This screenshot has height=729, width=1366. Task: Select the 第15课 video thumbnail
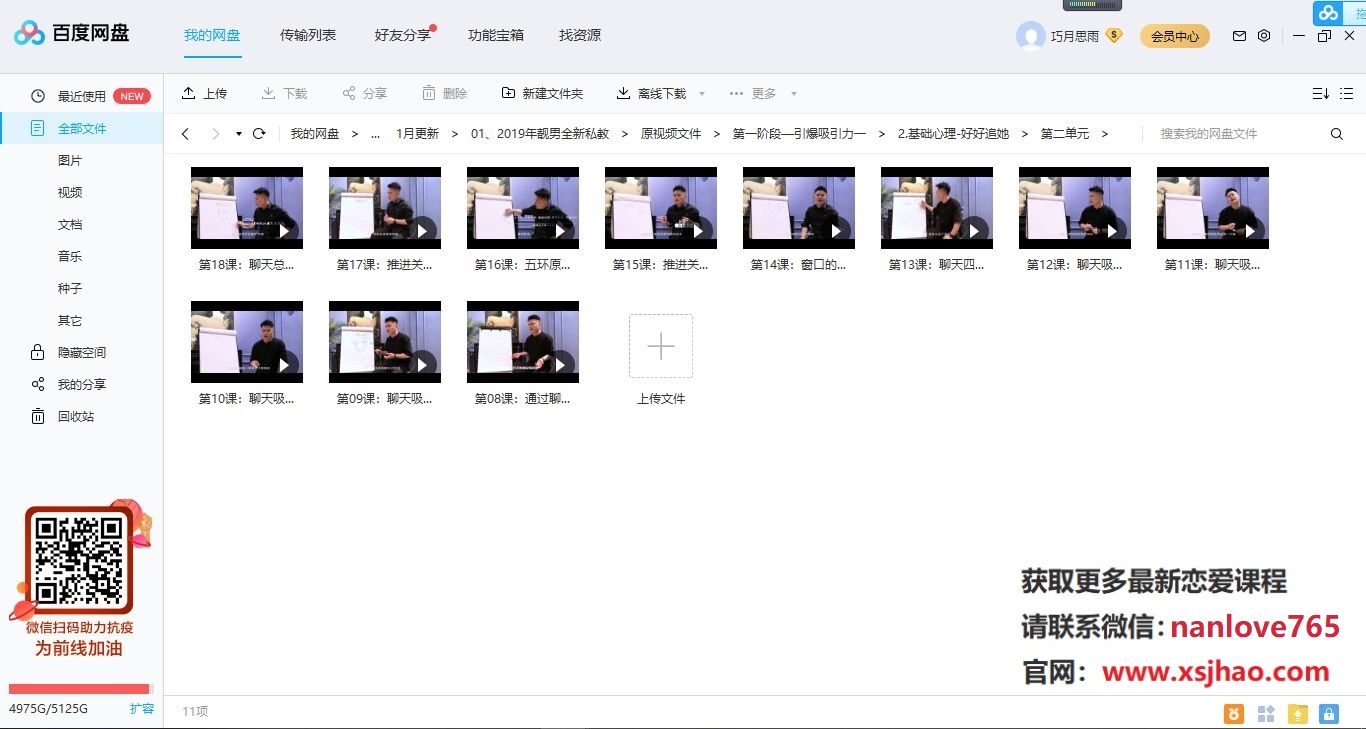661,208
